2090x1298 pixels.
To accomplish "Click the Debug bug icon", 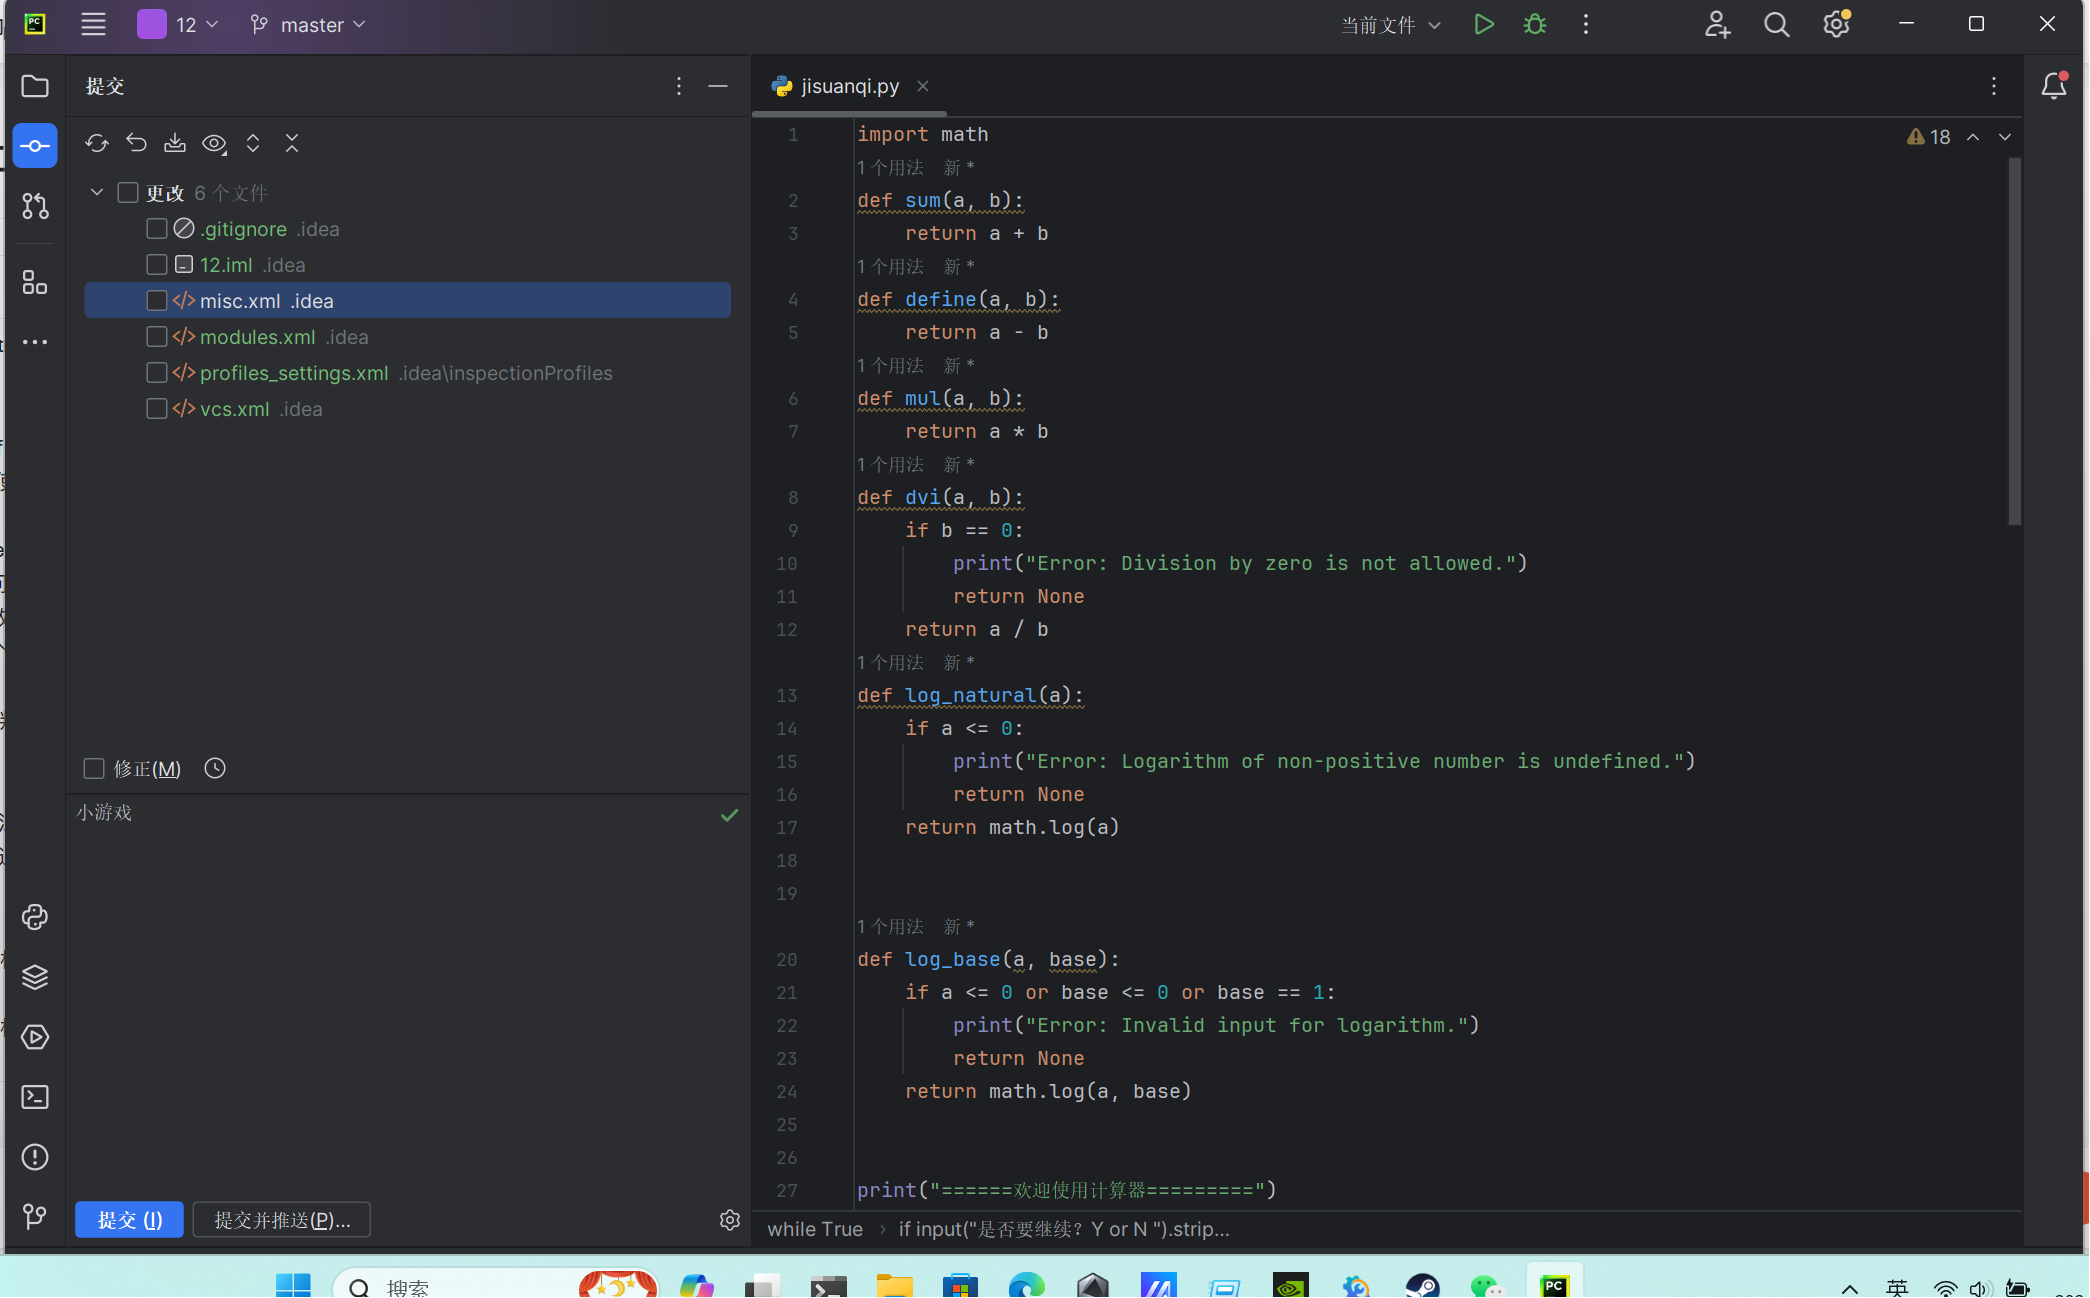I will [1535, 25].
